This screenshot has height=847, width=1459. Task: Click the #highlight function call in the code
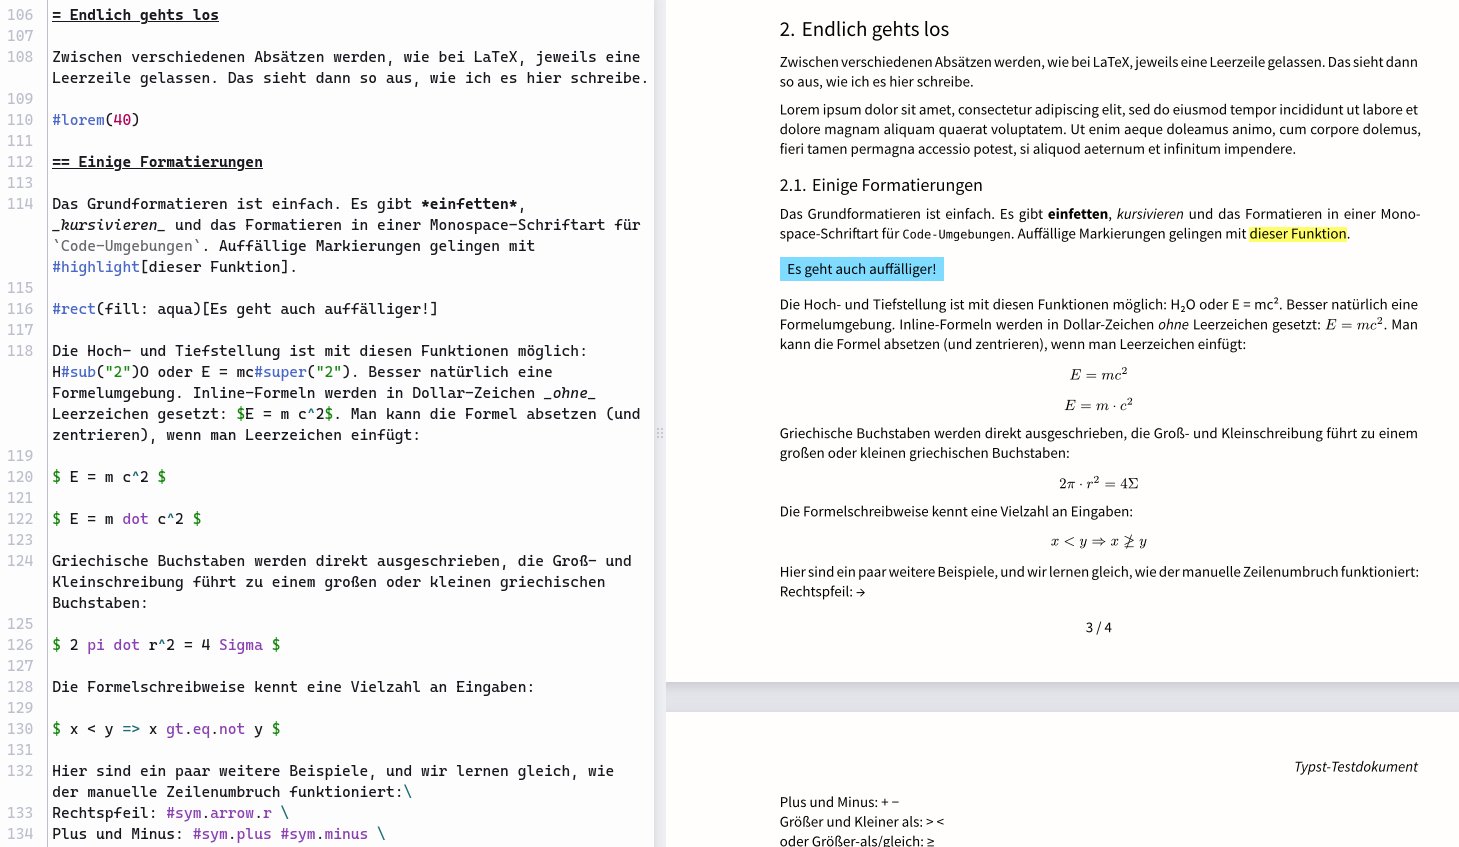coord(96,267)
